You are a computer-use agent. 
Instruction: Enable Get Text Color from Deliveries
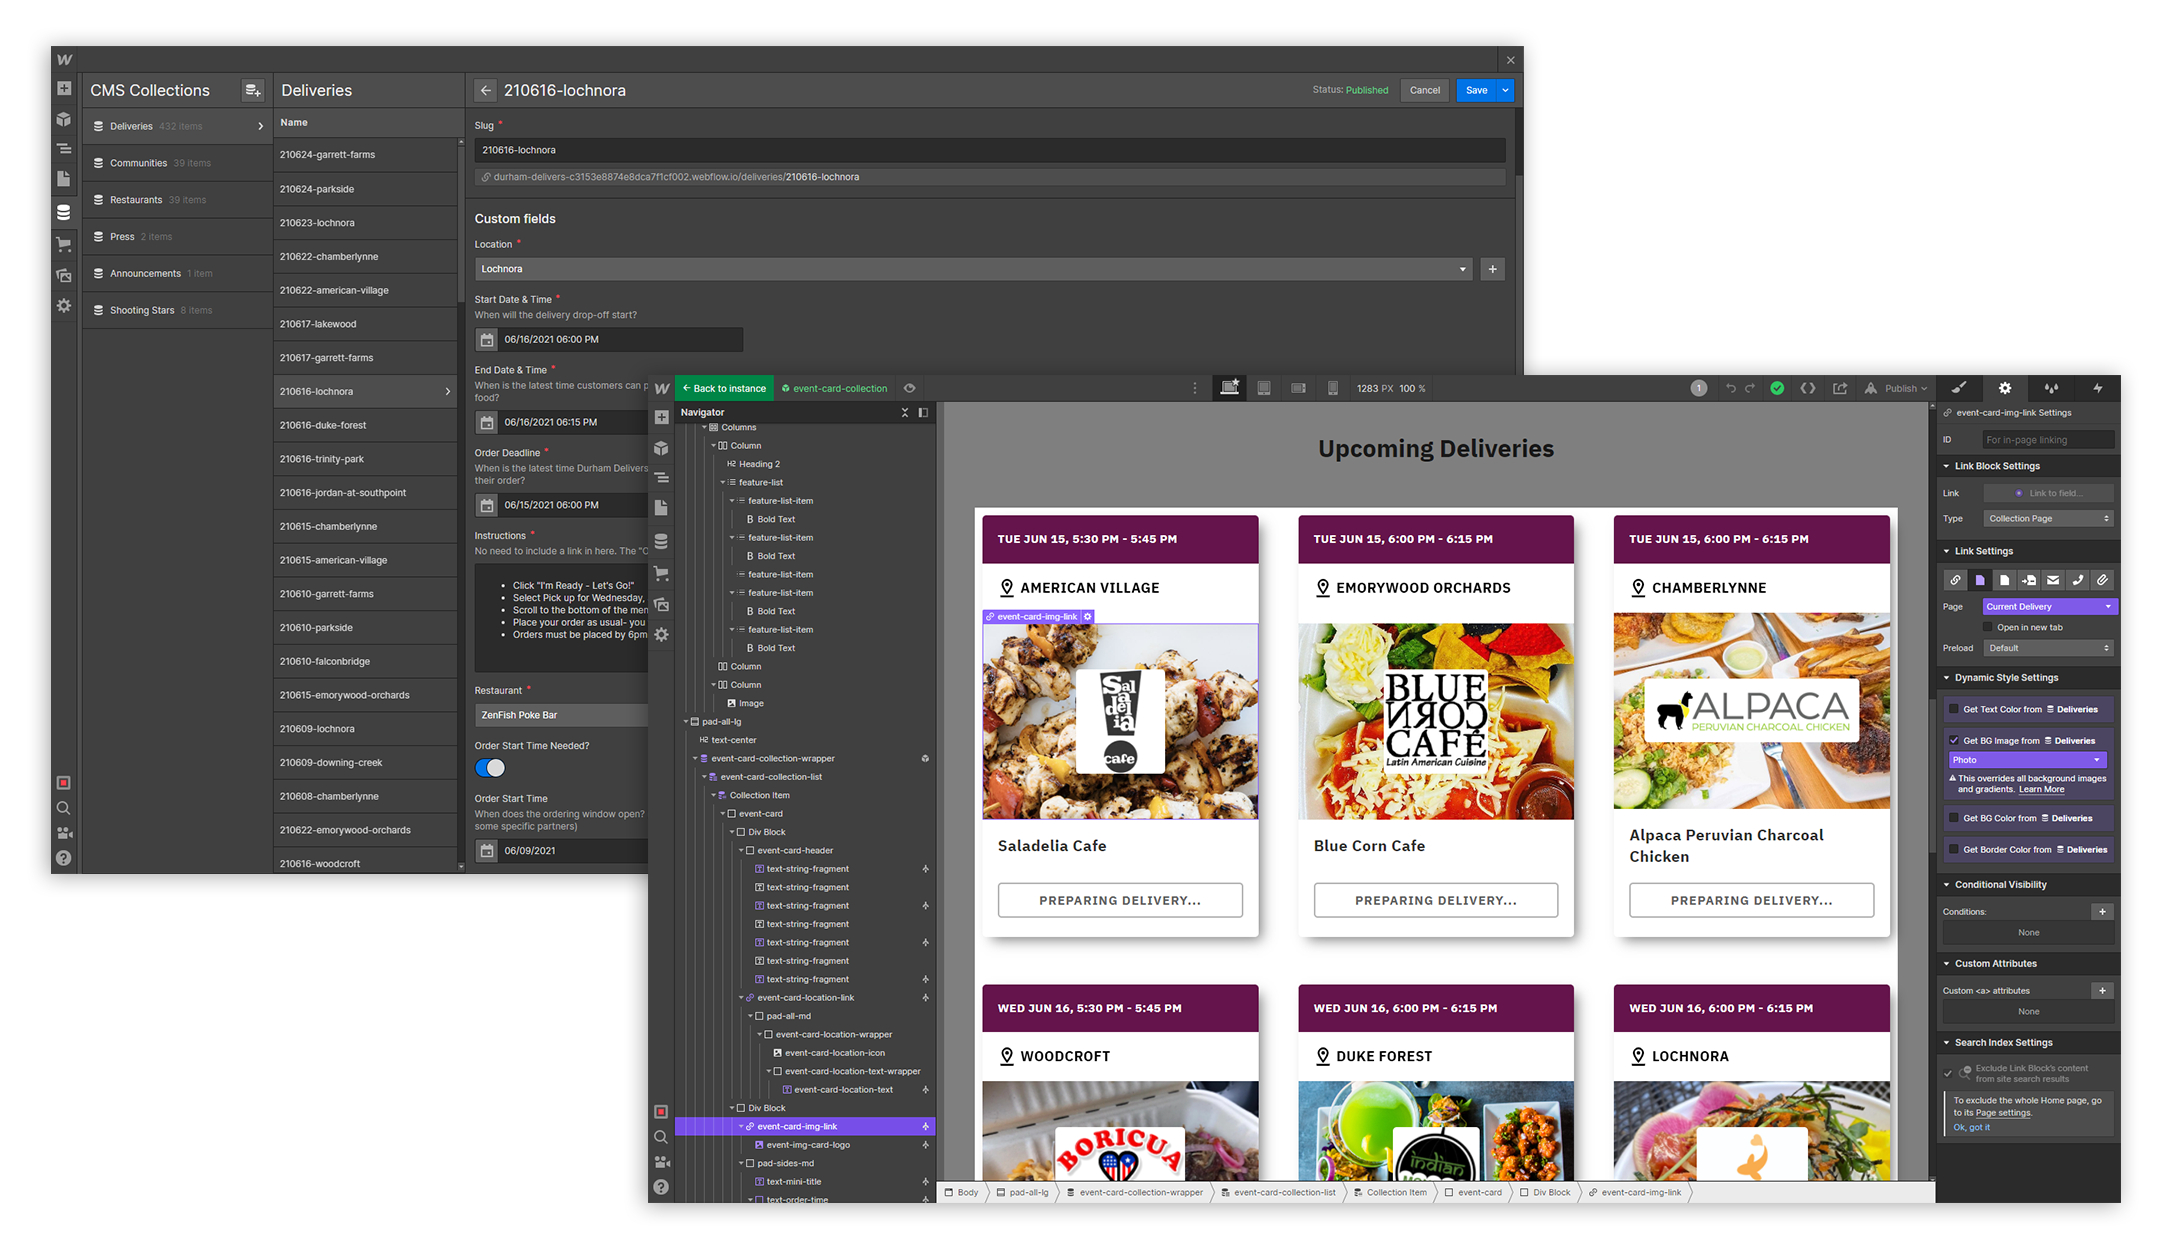coord(1953,709)
